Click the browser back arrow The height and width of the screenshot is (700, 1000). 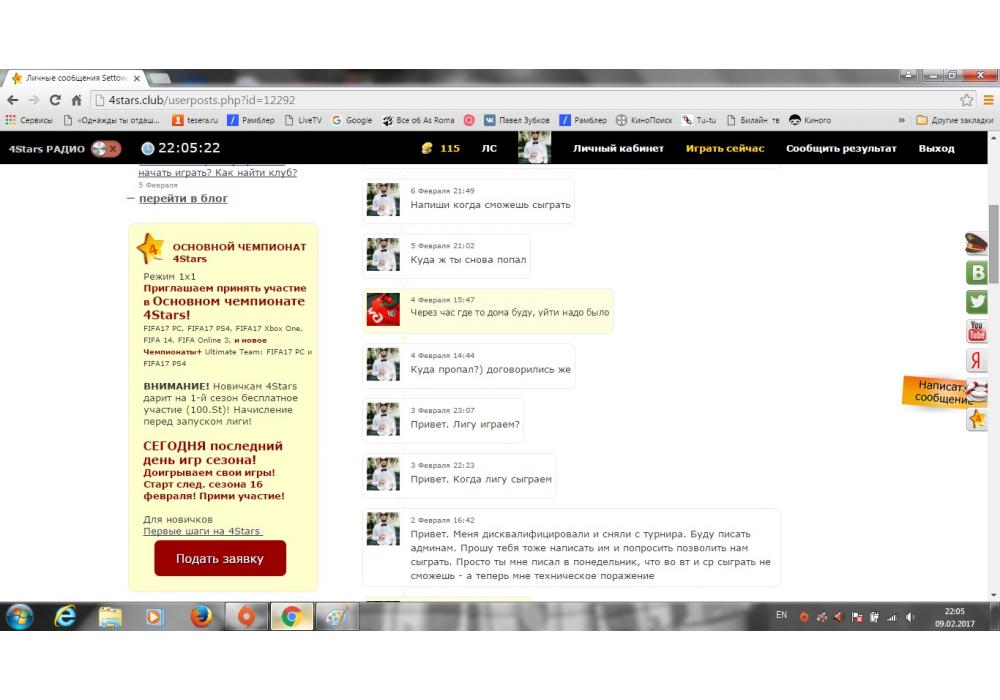13,100
